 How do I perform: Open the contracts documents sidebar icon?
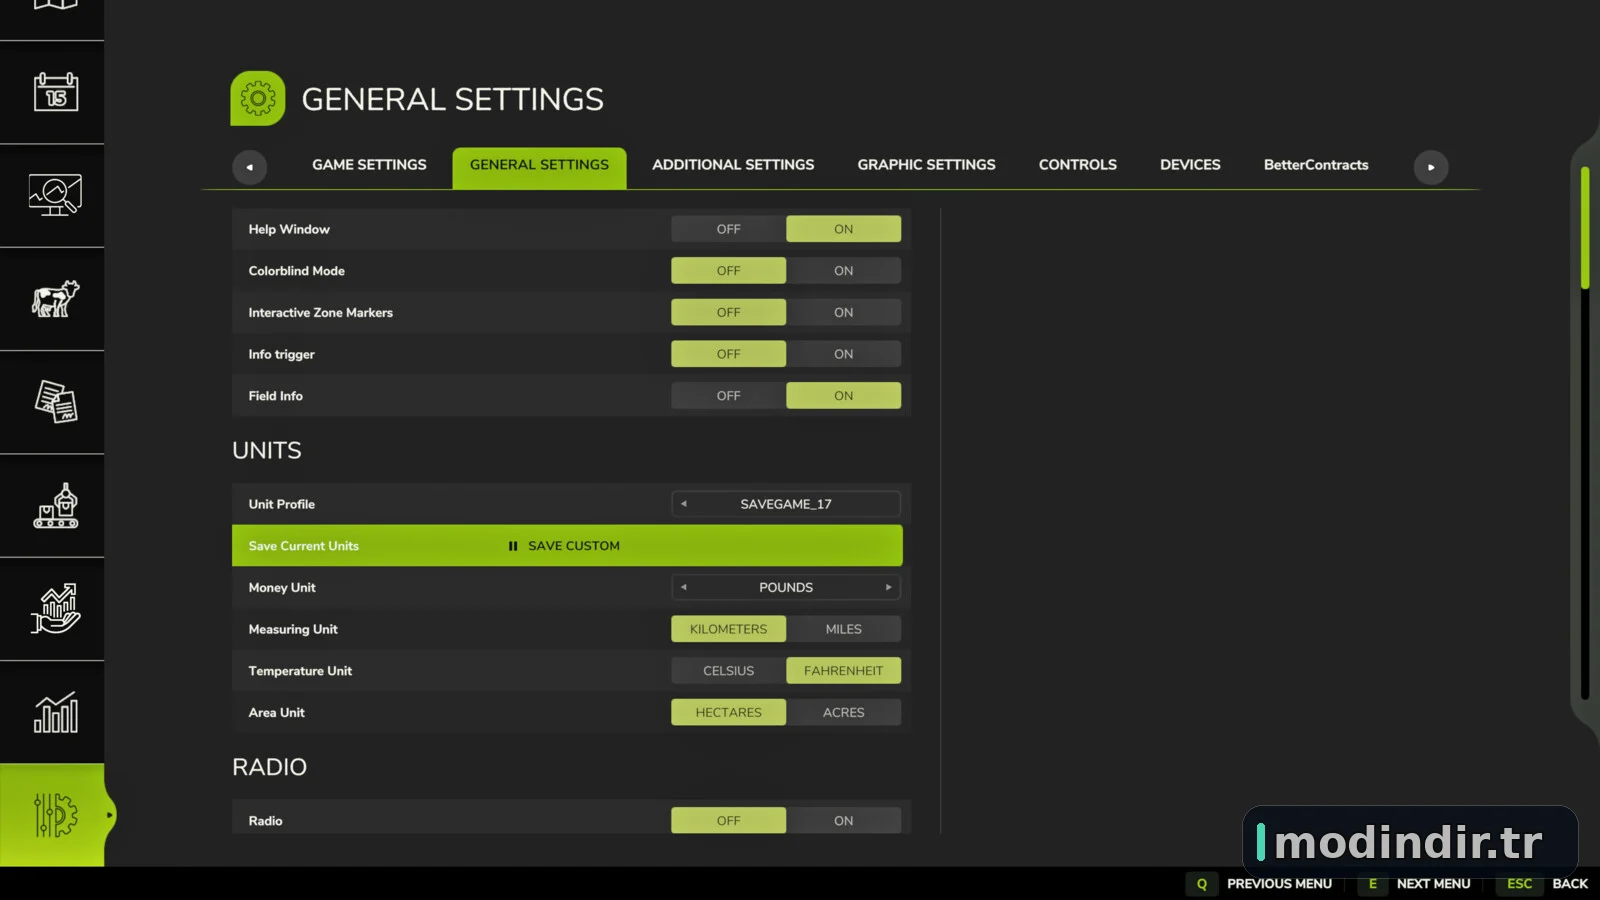tap(56, 402)
